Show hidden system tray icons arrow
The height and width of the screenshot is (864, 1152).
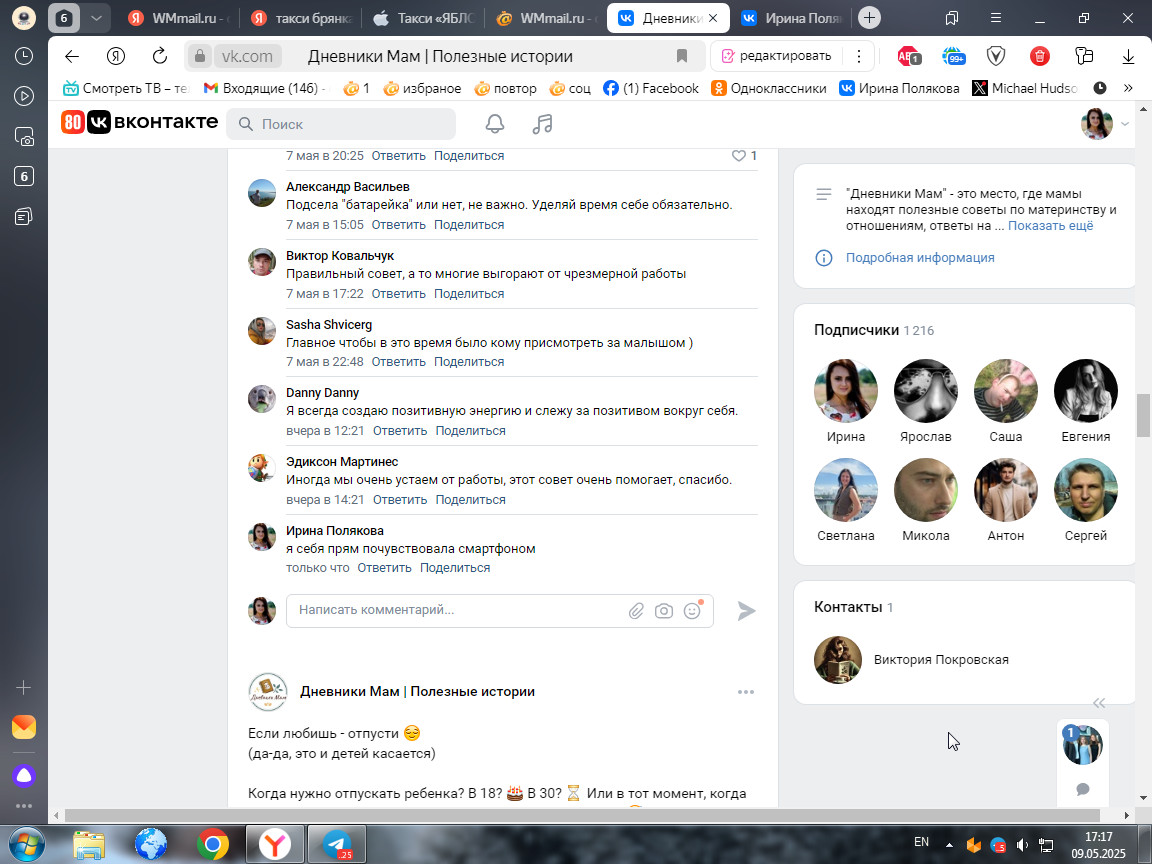tap(949, 845)
